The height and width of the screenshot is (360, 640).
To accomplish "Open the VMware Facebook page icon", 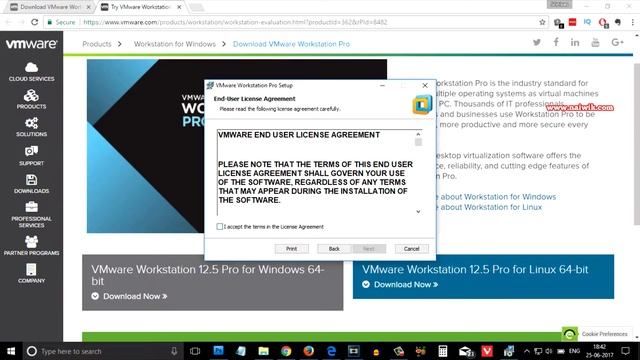I will [x=556, y=42].
